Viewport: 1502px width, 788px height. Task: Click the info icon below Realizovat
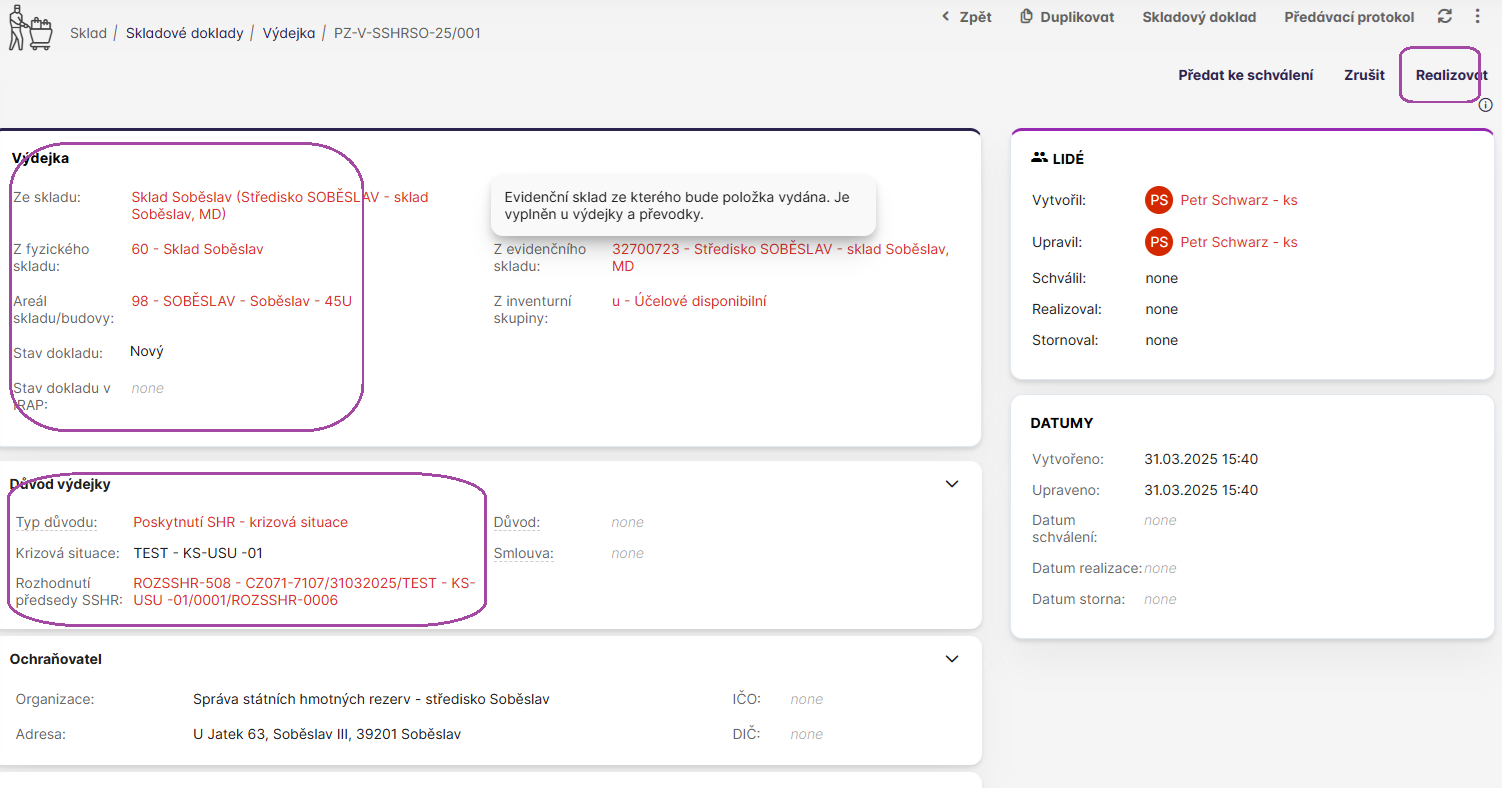click(x=1485, y=105)
